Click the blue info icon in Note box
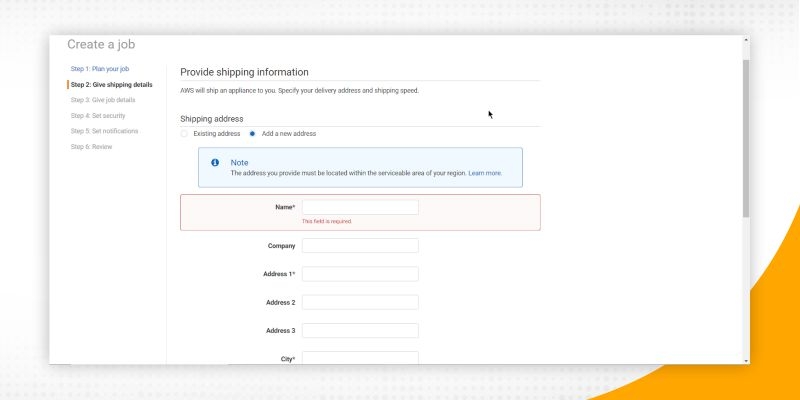 [215, 162]
